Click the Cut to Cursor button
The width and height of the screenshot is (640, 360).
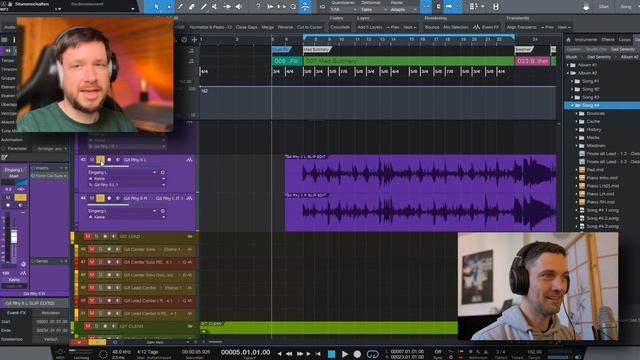(309, 27)
